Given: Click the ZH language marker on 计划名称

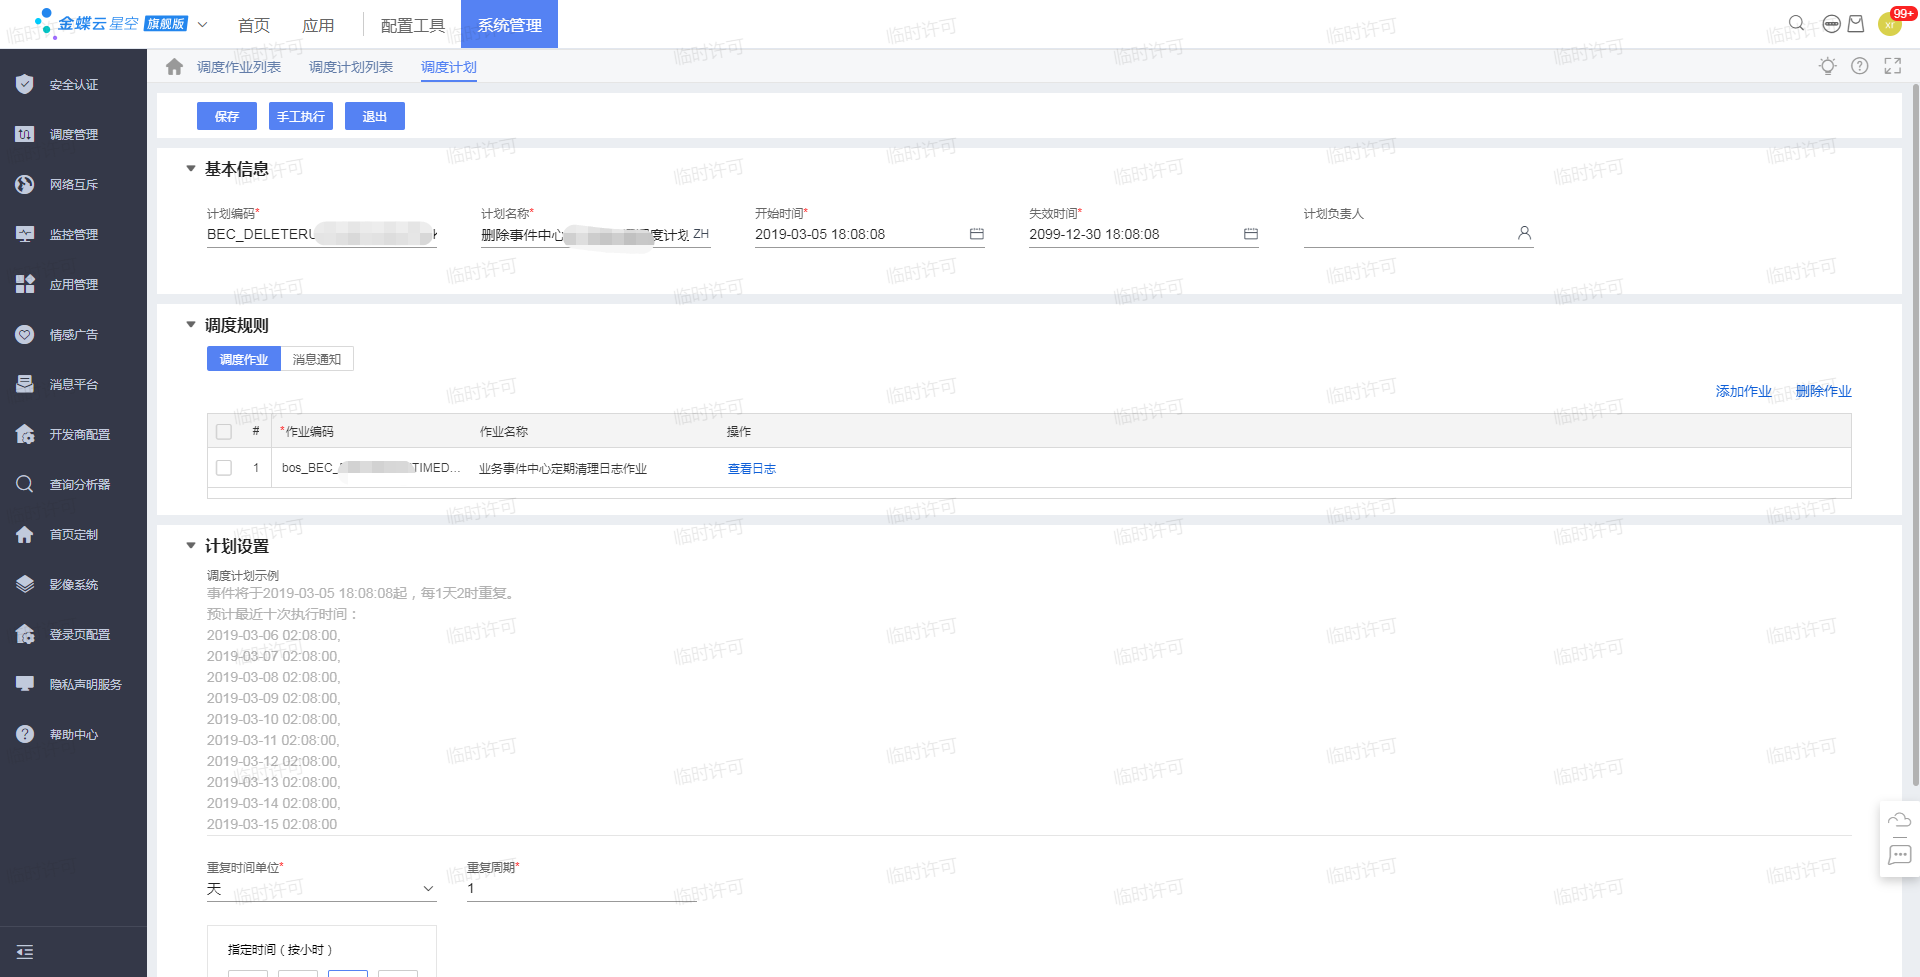Looking at the screenshot, I should tap(701, 234).
